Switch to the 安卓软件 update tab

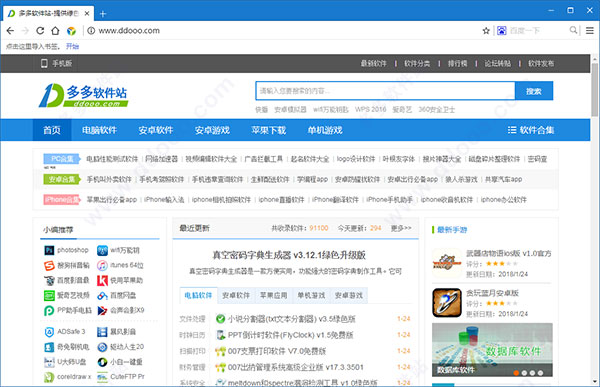[x=236, y=295]
